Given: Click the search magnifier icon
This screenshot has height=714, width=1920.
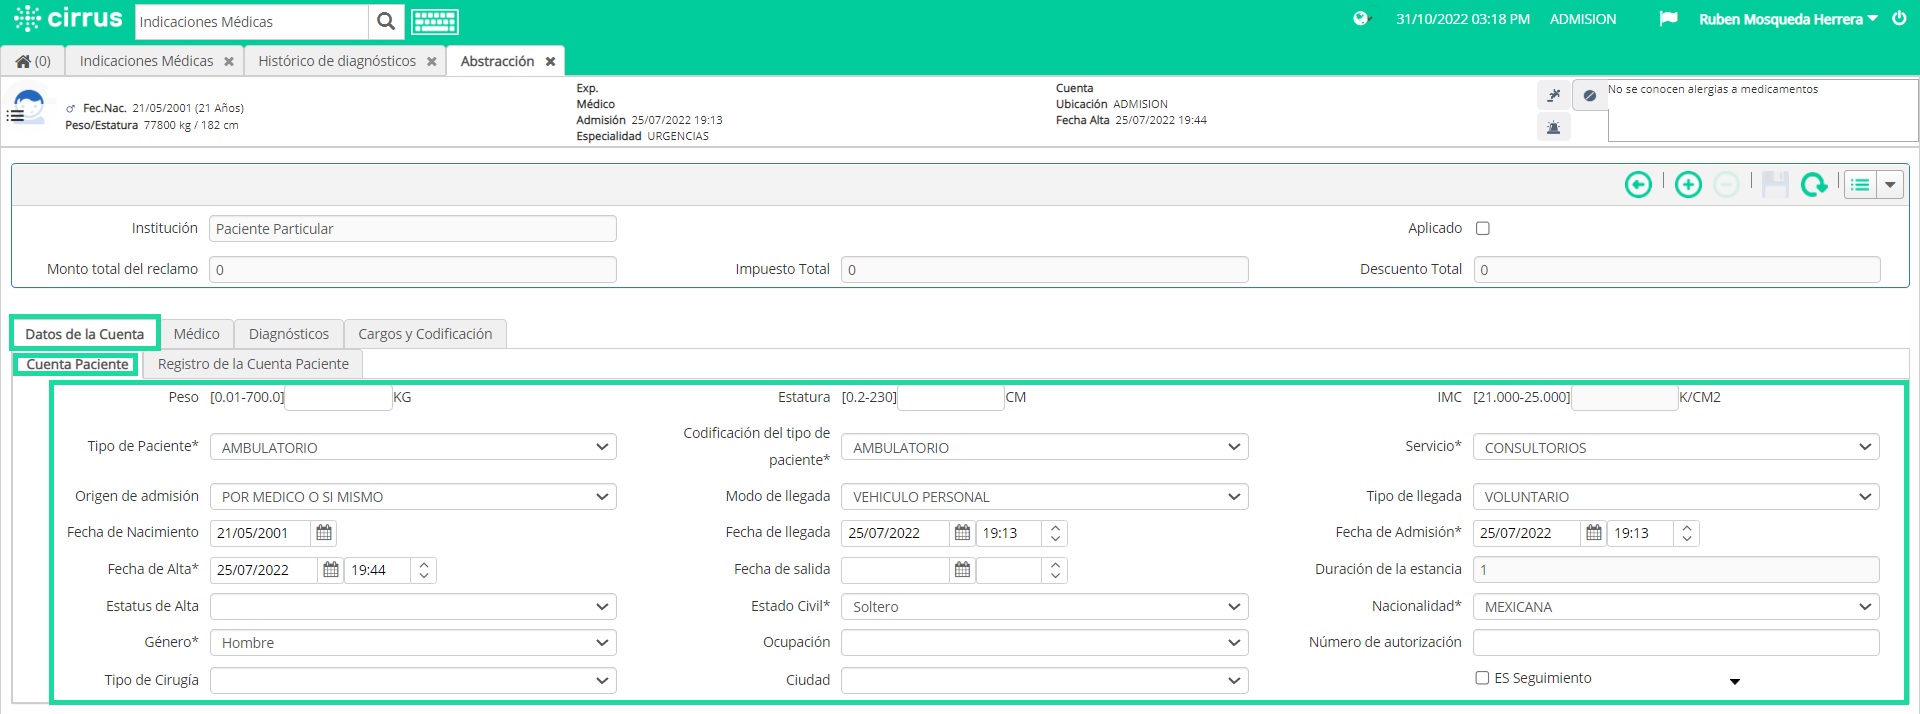Looking at the screenshot, I should point(386,21).
